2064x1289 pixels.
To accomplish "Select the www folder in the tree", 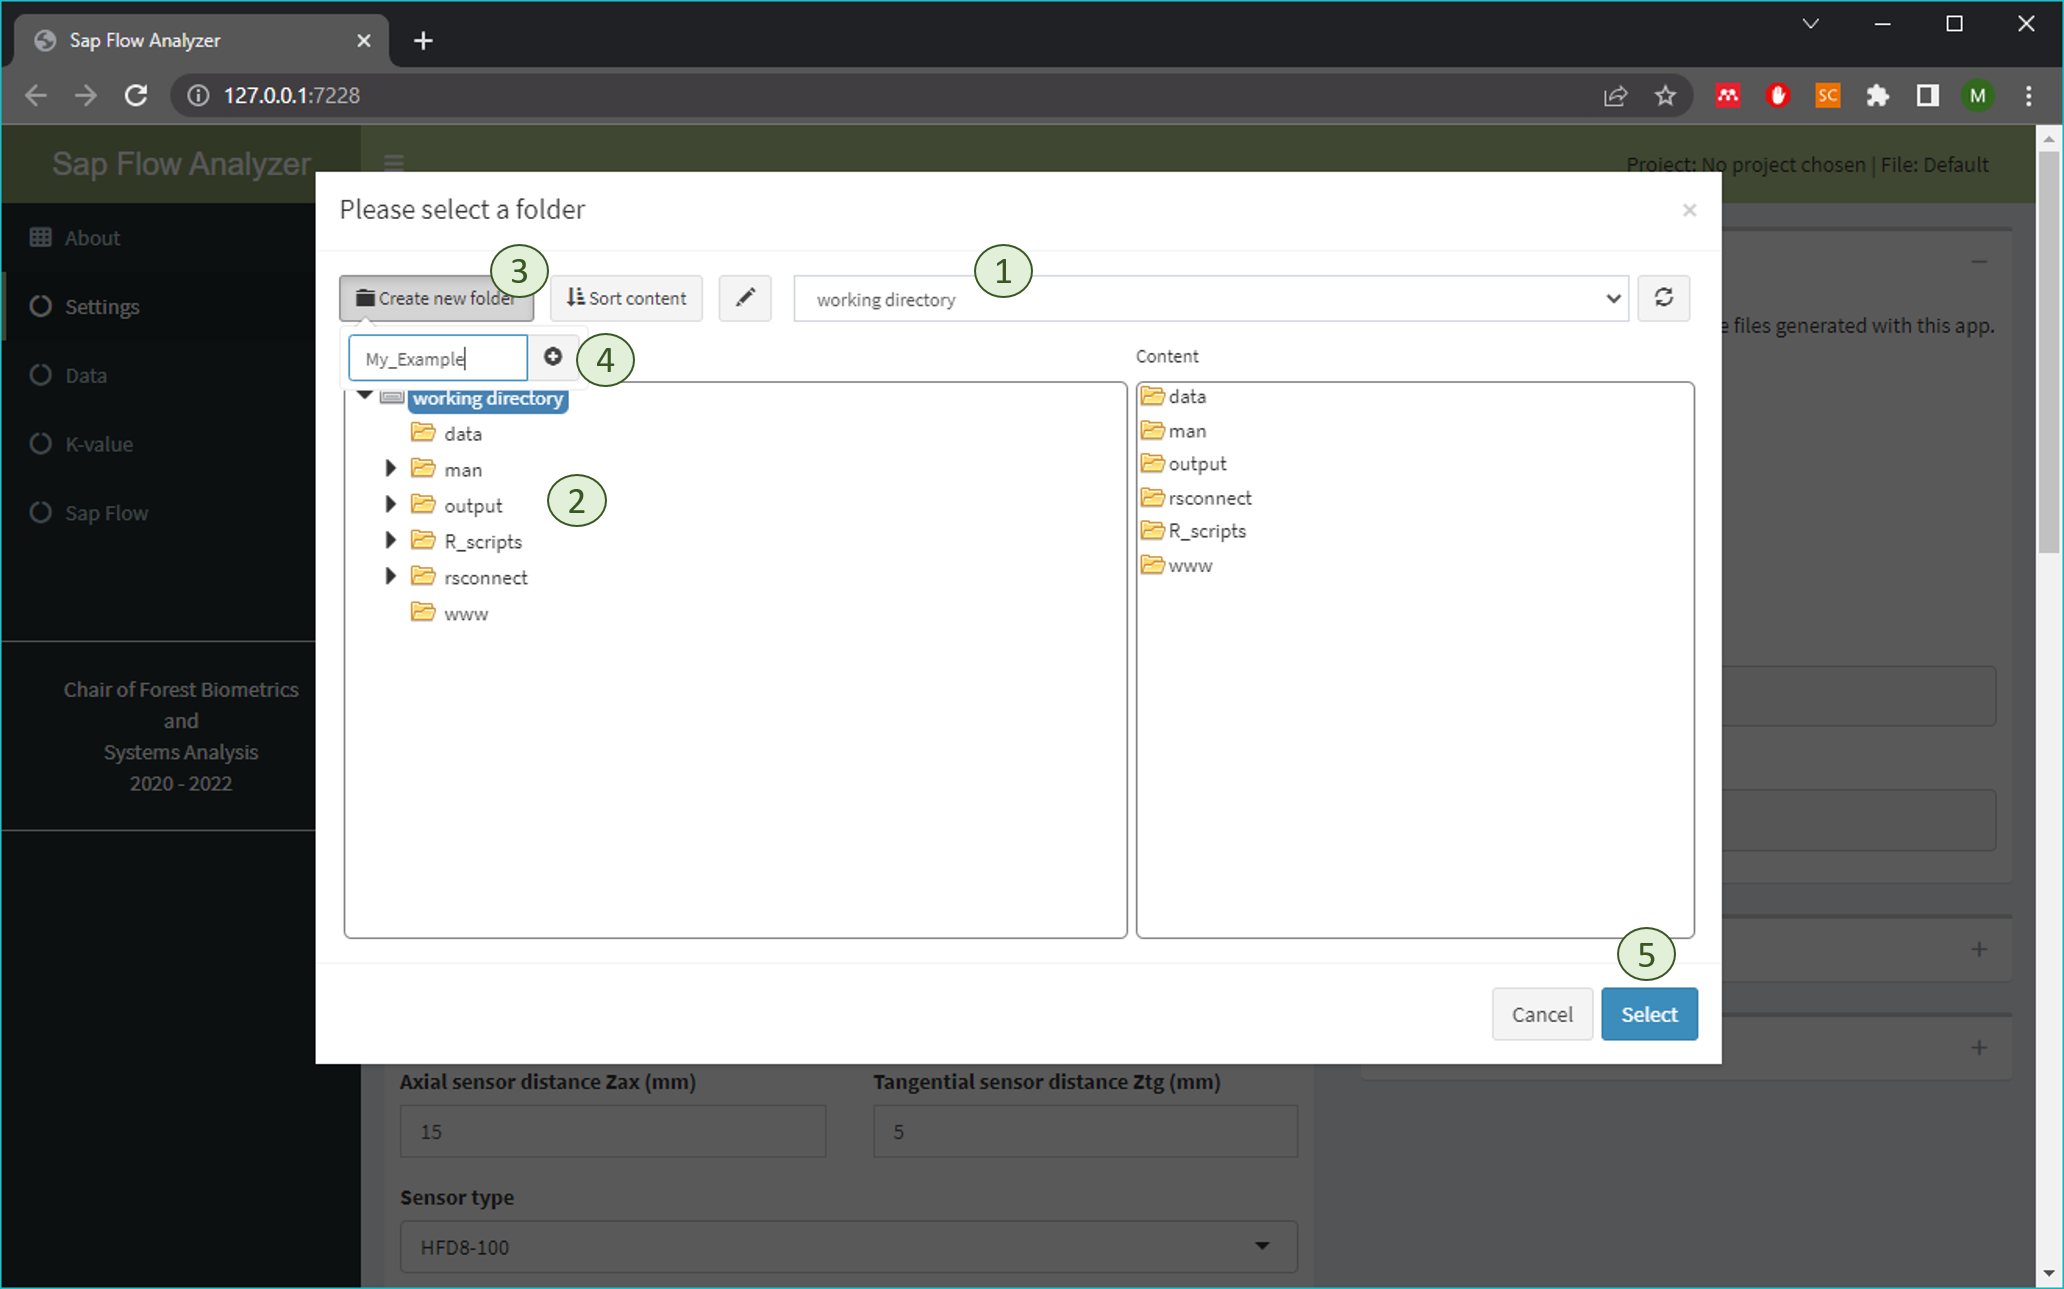I will click(x=465, y=614).
